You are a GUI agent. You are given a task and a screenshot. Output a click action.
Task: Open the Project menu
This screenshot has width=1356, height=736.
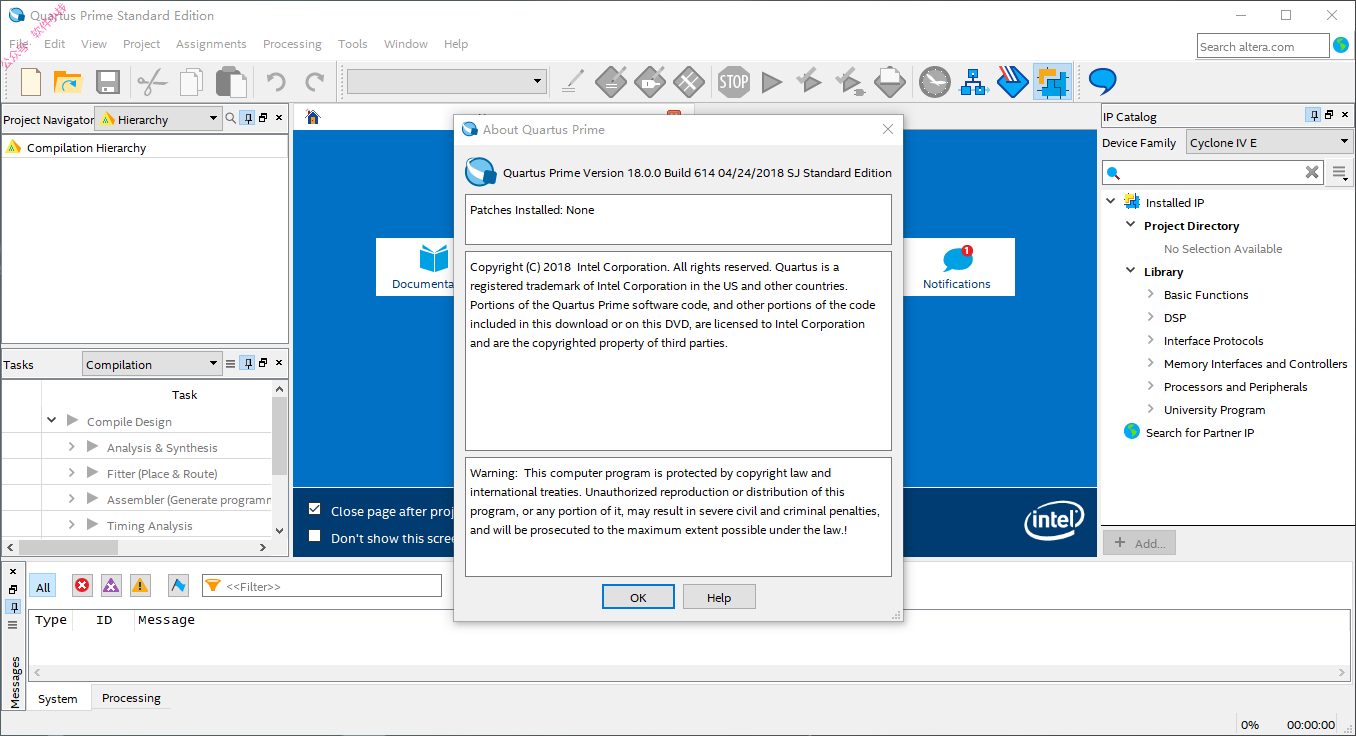coord(141,44)
